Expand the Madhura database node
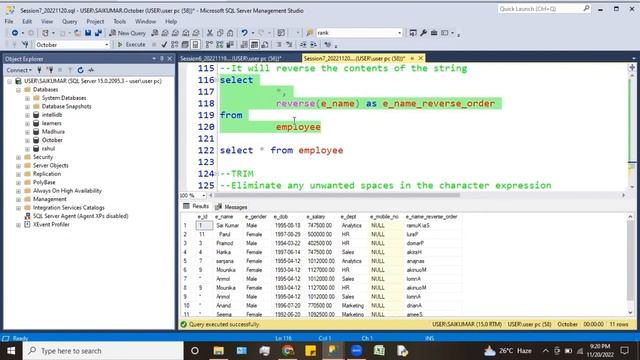Viewport: 640px width, 360px height. click(x=27, y=132)
